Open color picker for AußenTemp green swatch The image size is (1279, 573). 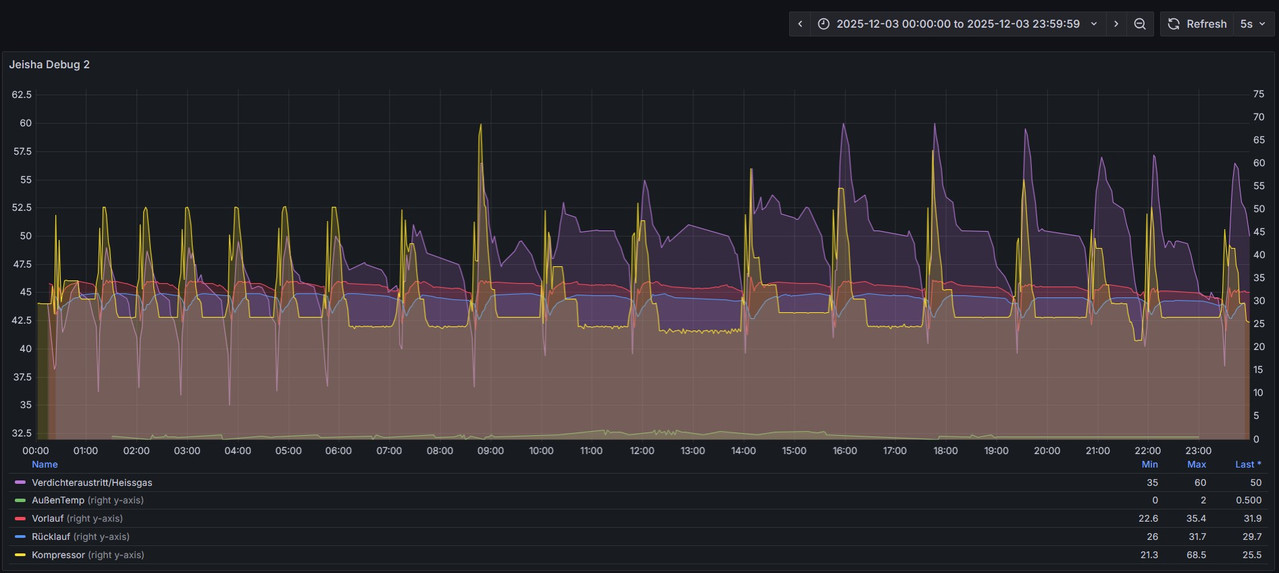click(20, 501)
